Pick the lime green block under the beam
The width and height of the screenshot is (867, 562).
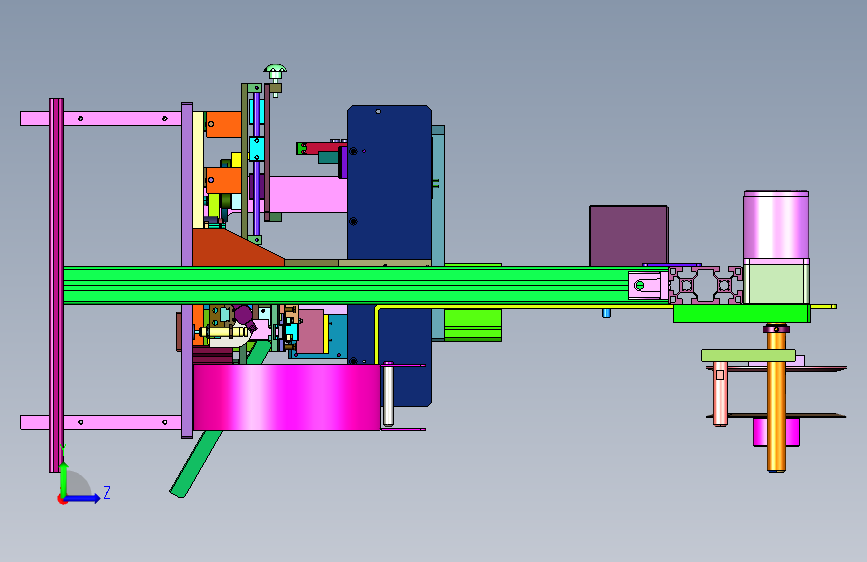tap(473, 325)
